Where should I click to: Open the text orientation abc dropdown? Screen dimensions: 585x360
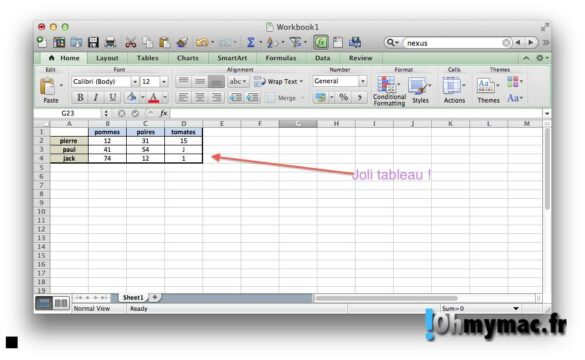(x=238, y=81)
